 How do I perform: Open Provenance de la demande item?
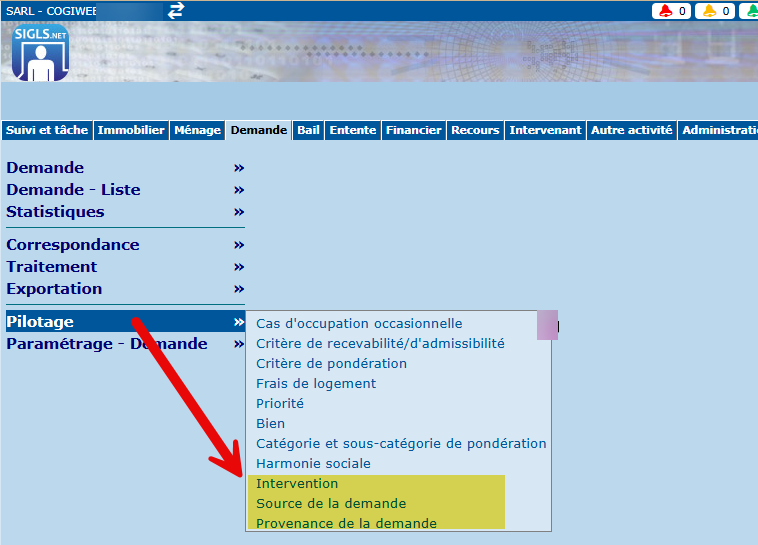(346, 523)
